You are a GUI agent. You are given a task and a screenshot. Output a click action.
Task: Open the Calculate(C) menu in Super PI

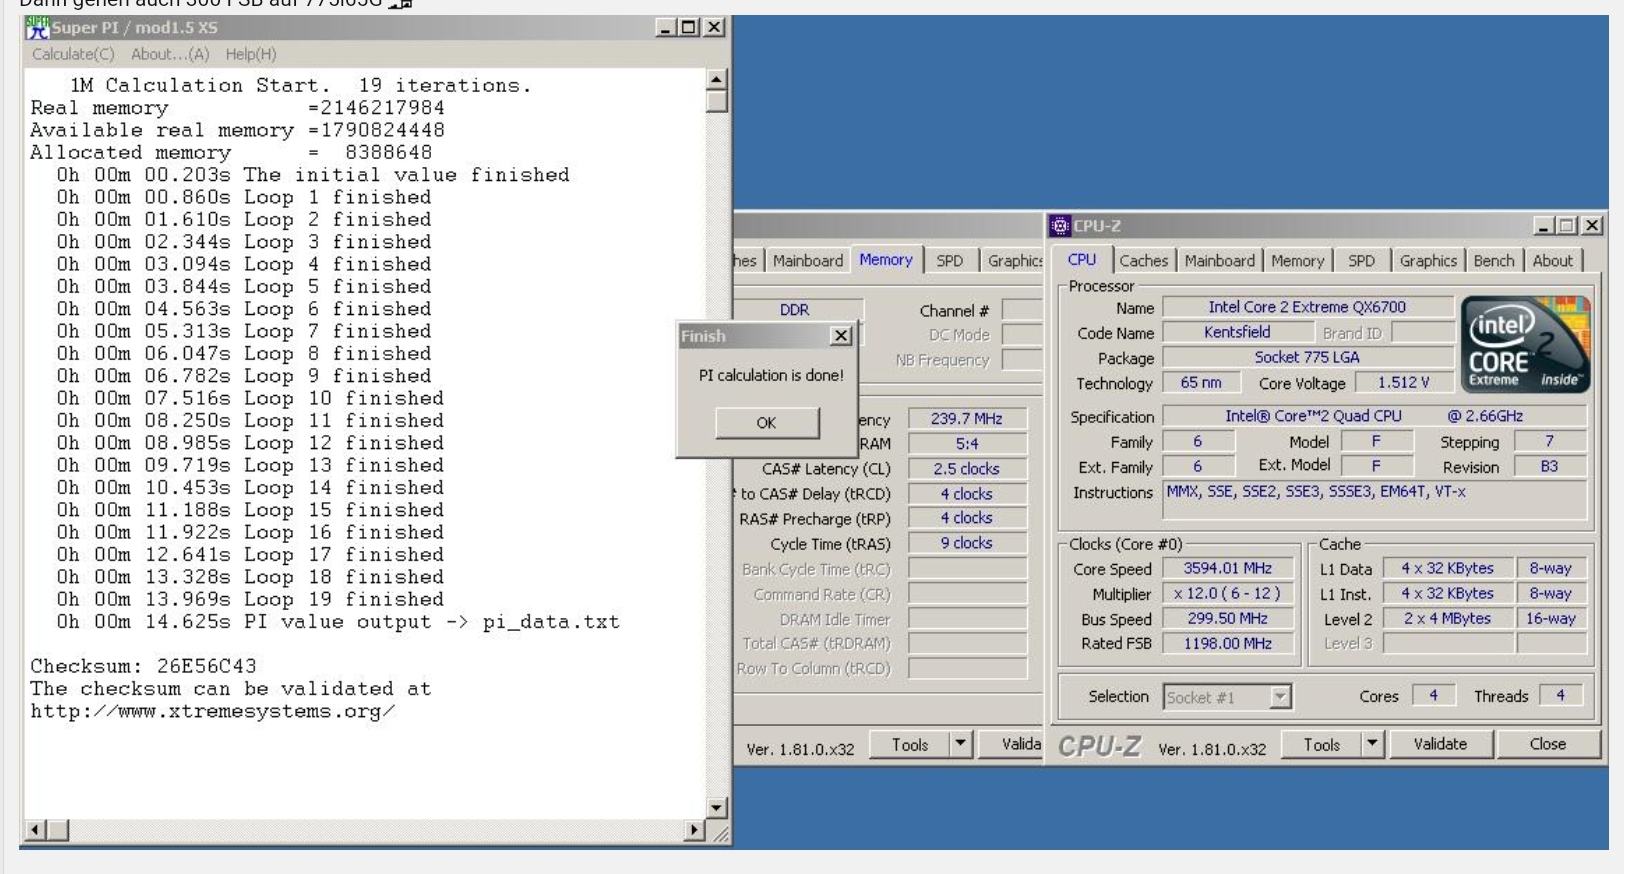click(73, 54)
